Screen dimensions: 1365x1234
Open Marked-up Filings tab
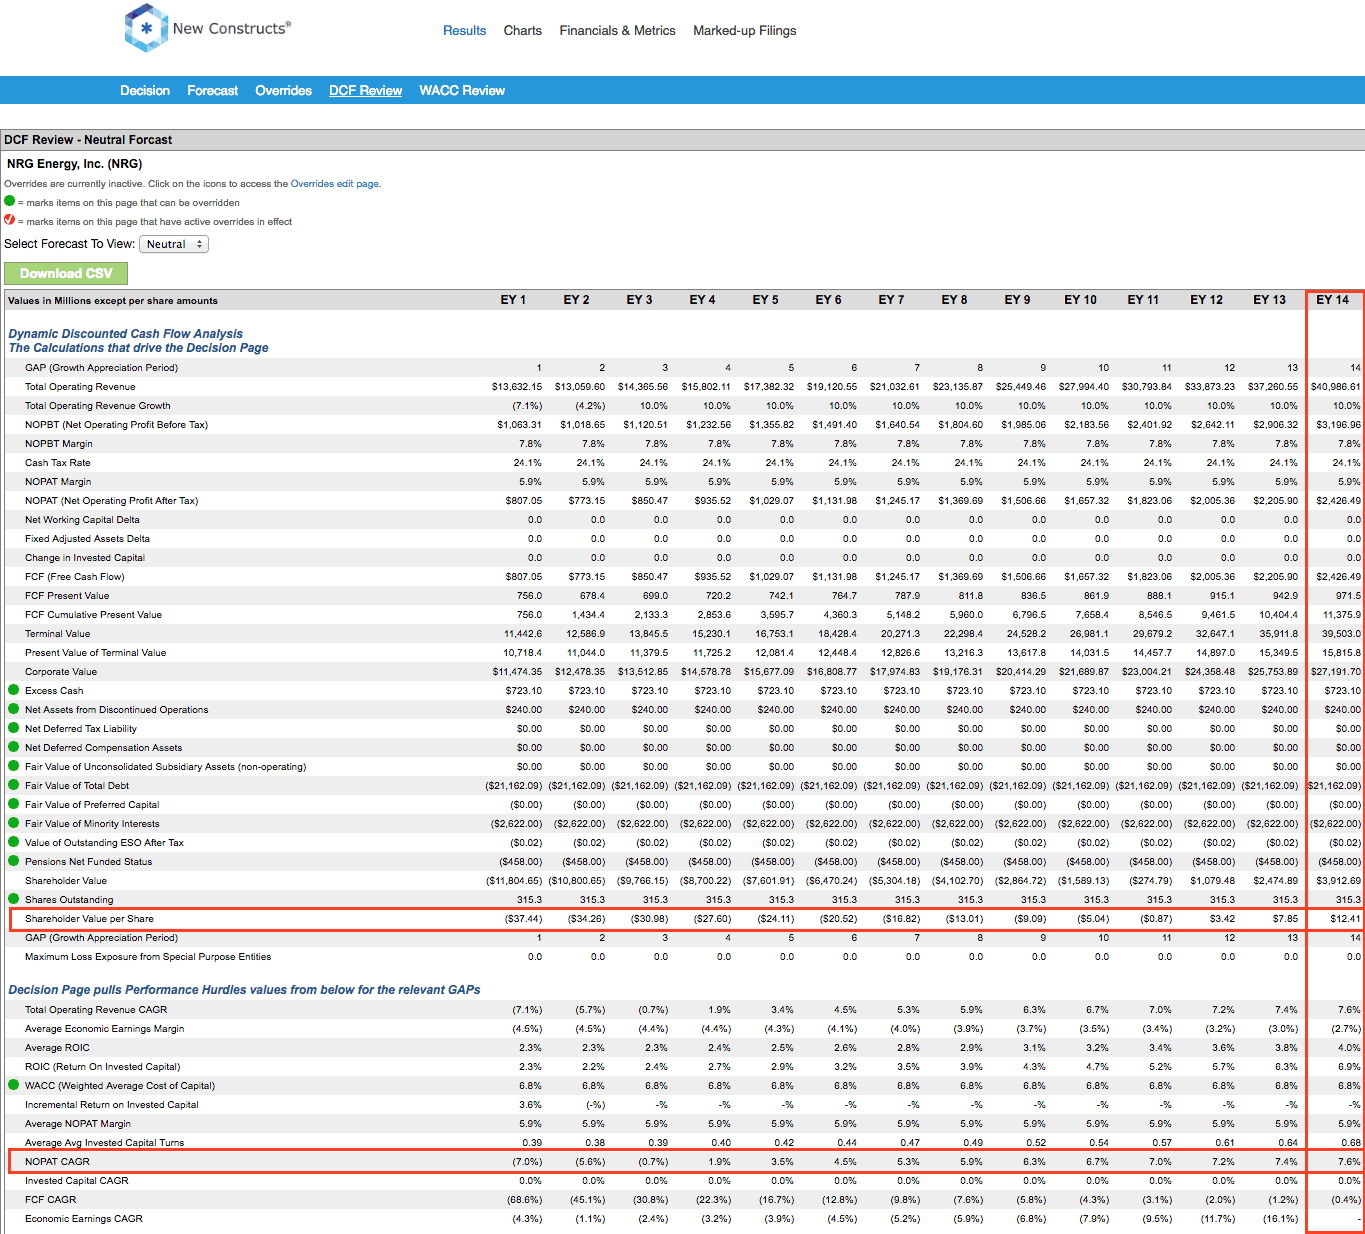tap(745, 31)
